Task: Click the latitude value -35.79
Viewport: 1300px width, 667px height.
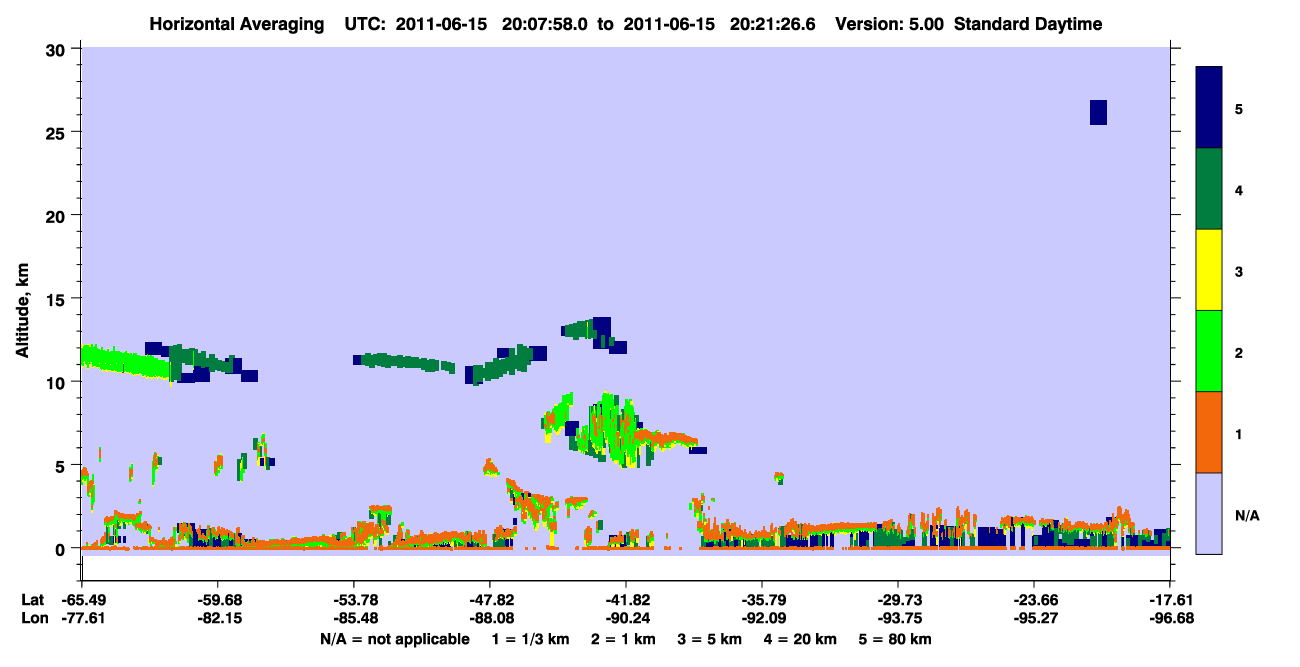Action: (x=762, y=600)
